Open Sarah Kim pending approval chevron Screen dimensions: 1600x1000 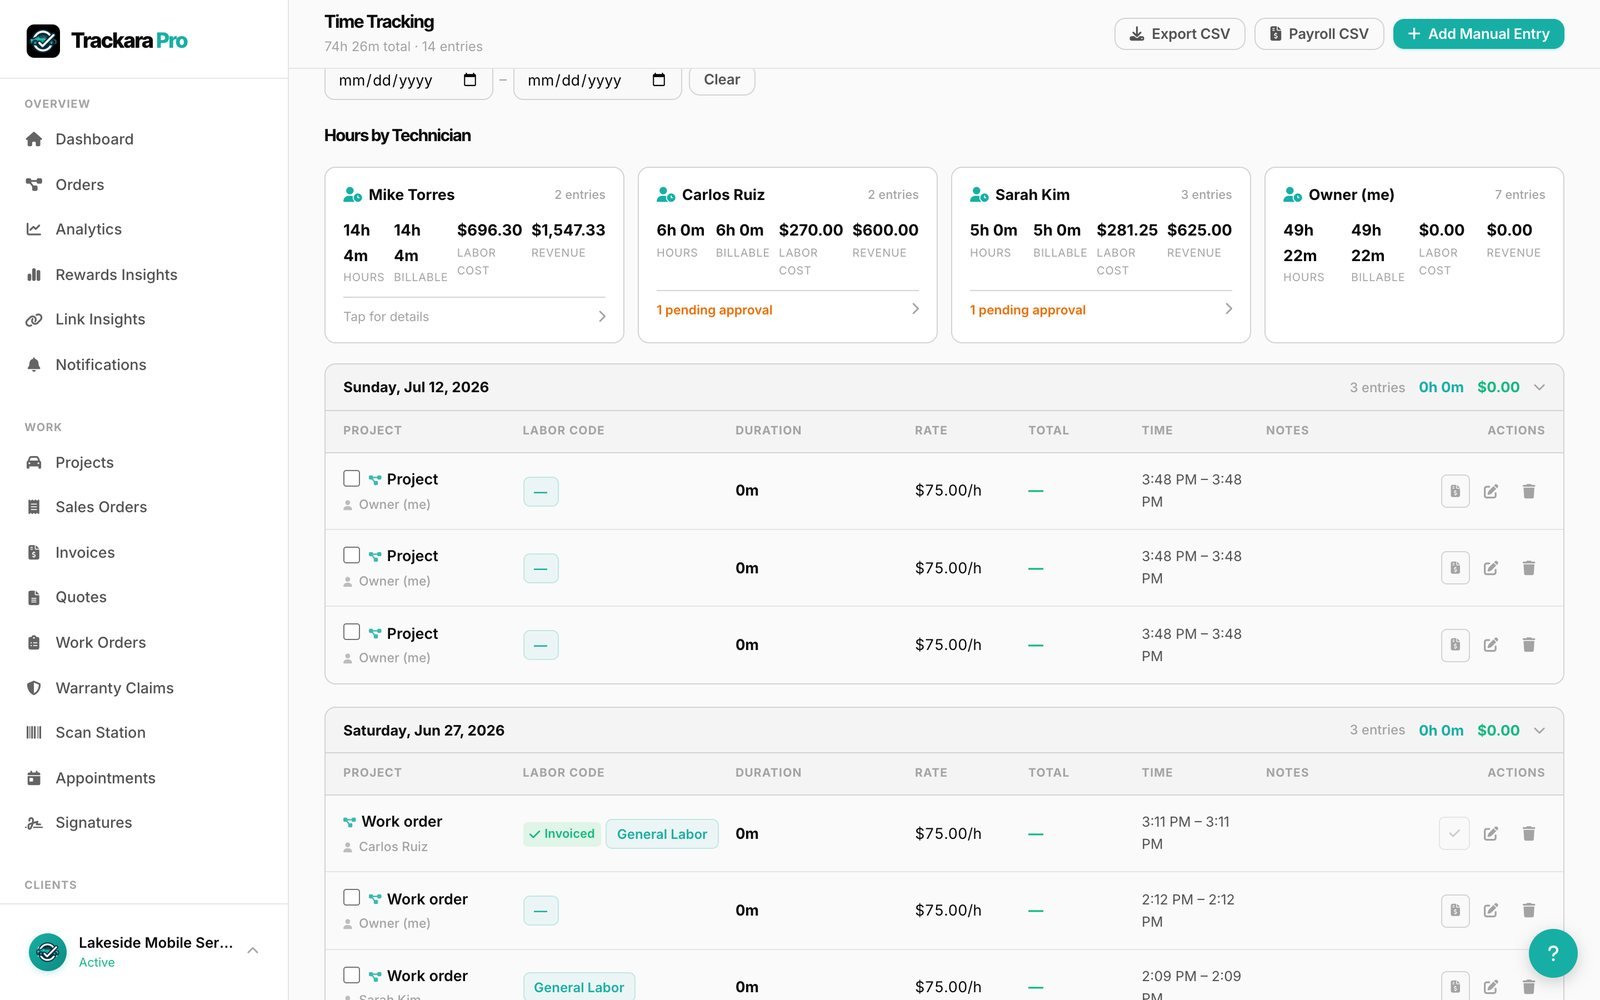point(1228,309)
